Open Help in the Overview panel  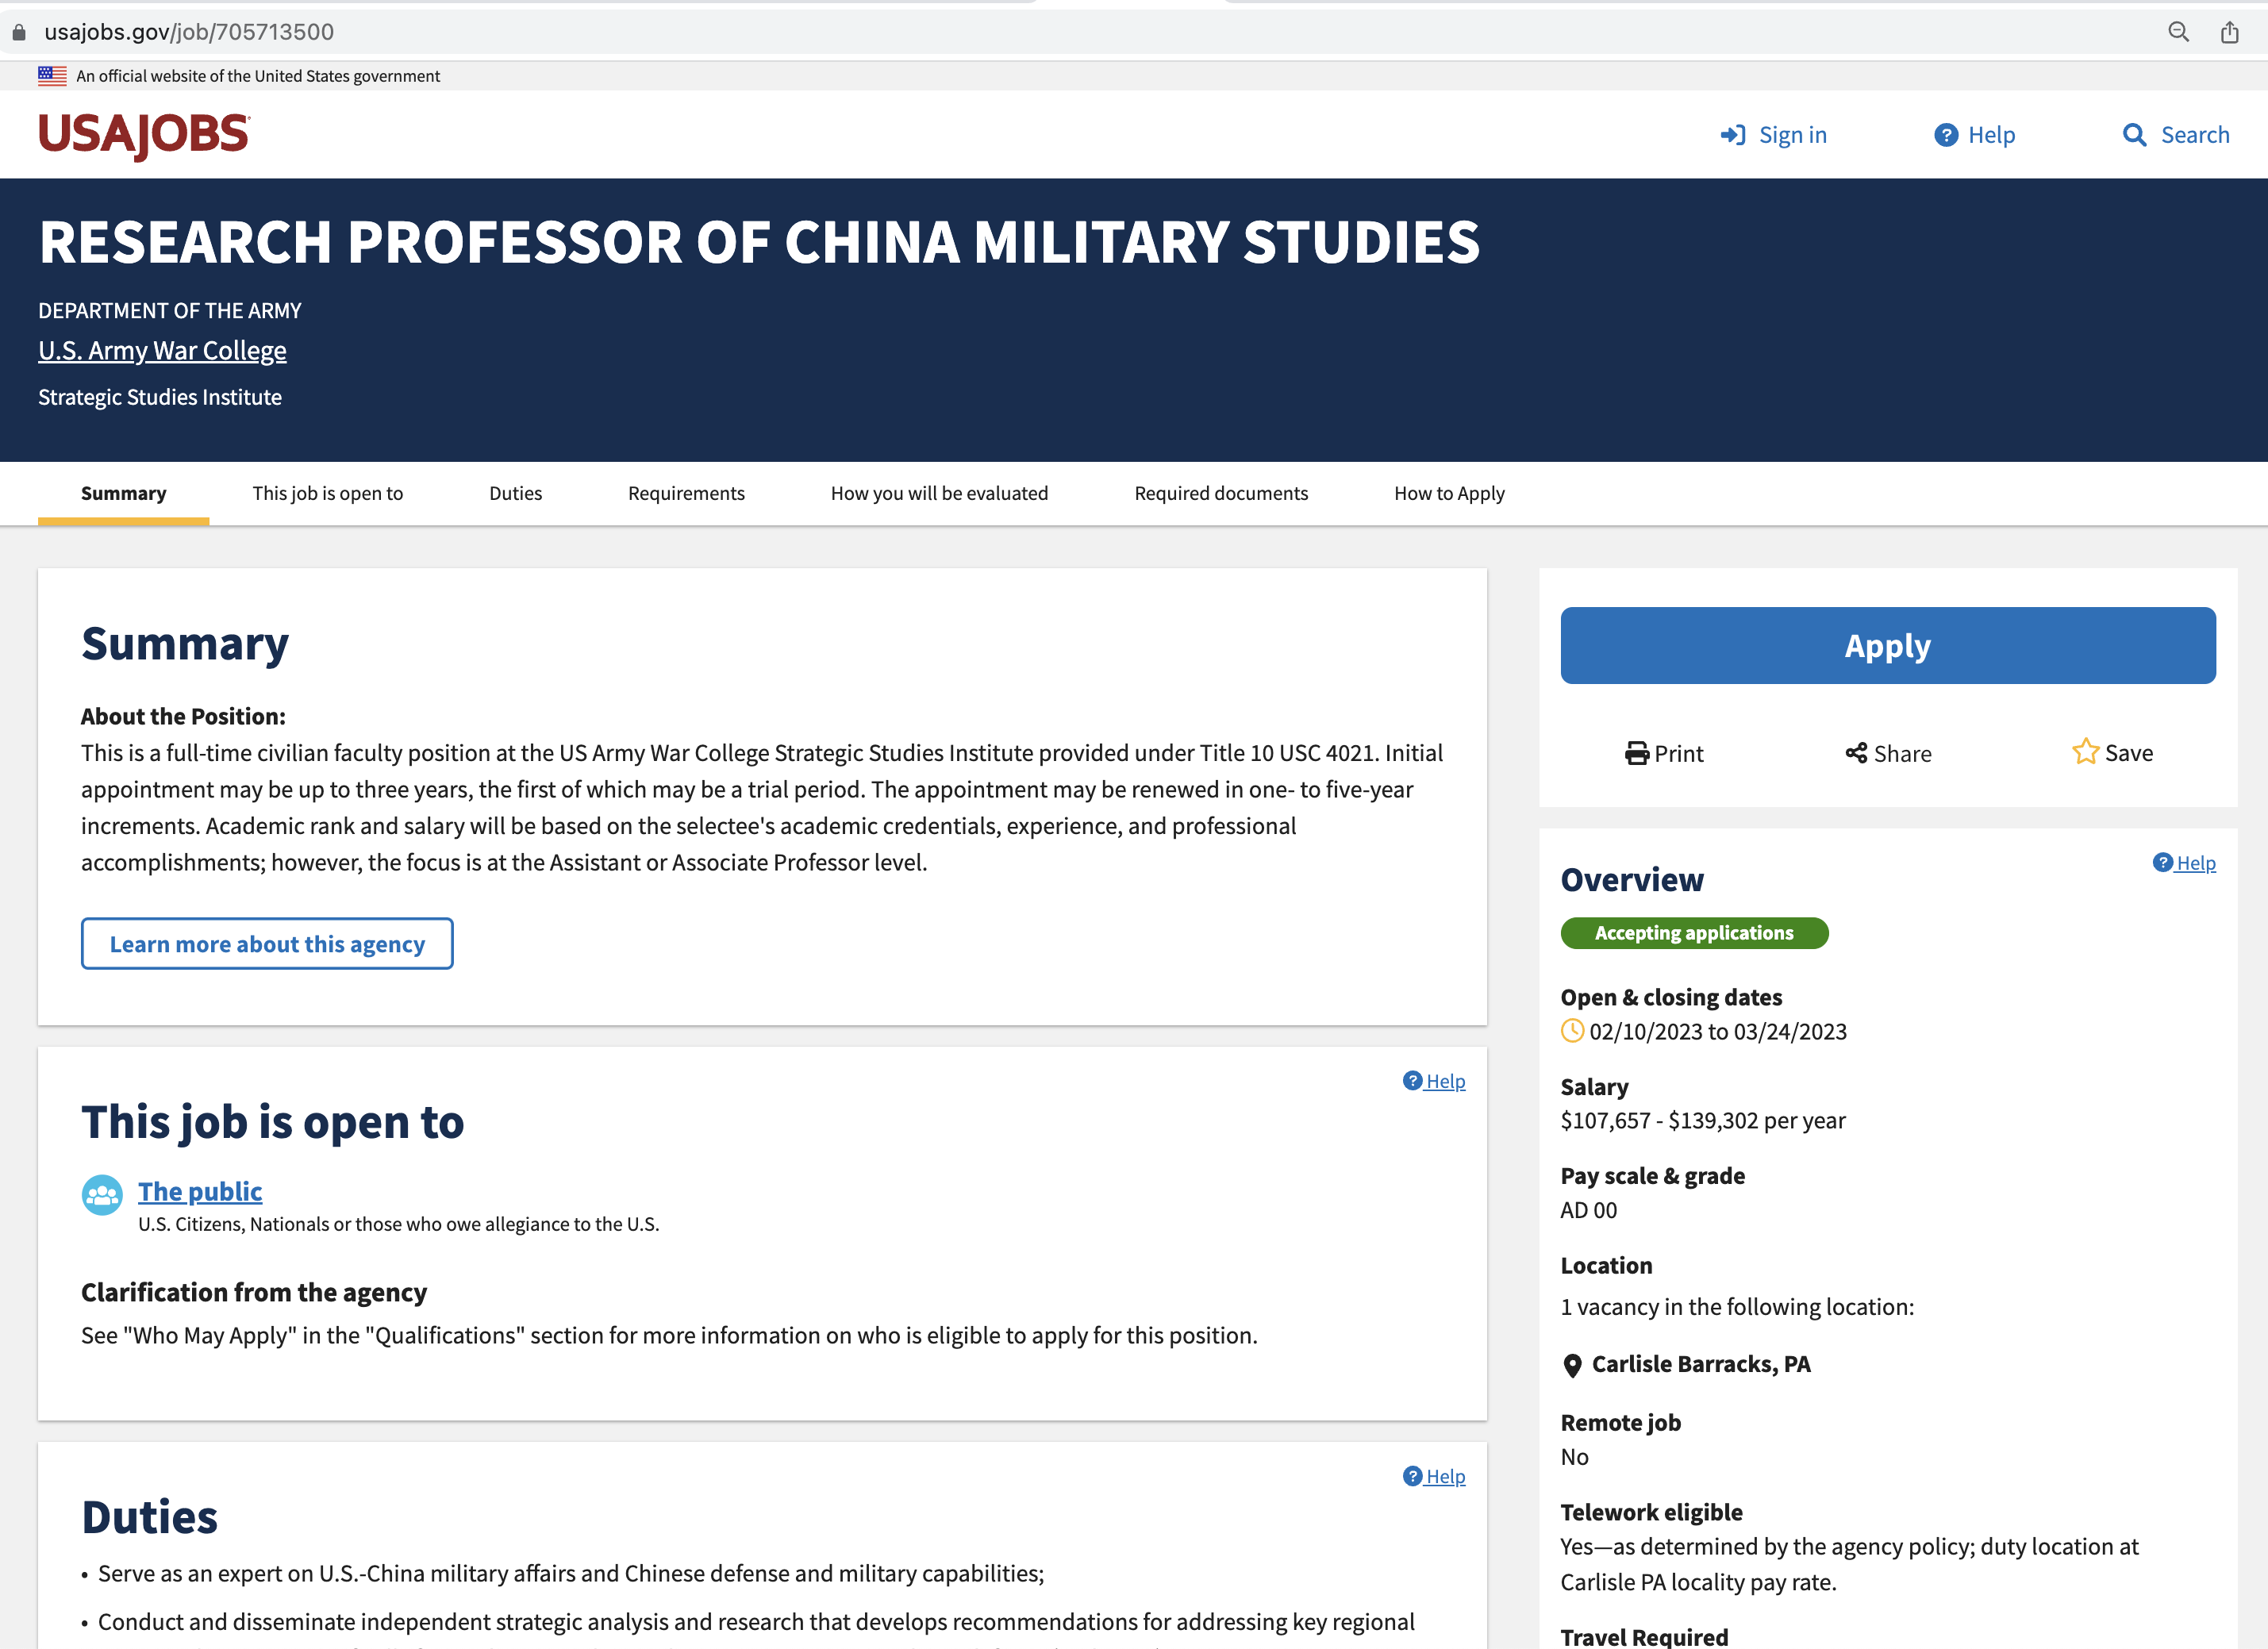2184,862
